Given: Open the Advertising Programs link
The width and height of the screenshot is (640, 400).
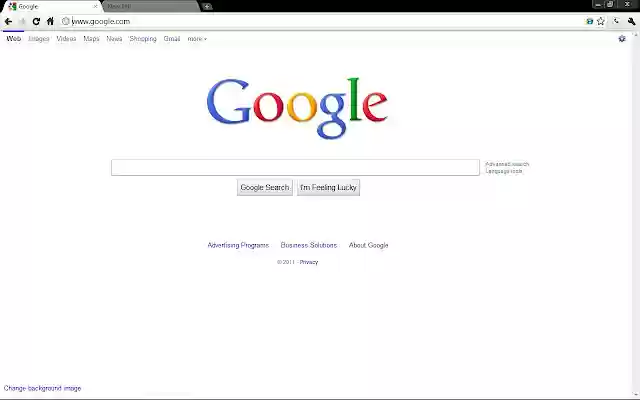Looking at the screenshot, I should pos(238,245).
